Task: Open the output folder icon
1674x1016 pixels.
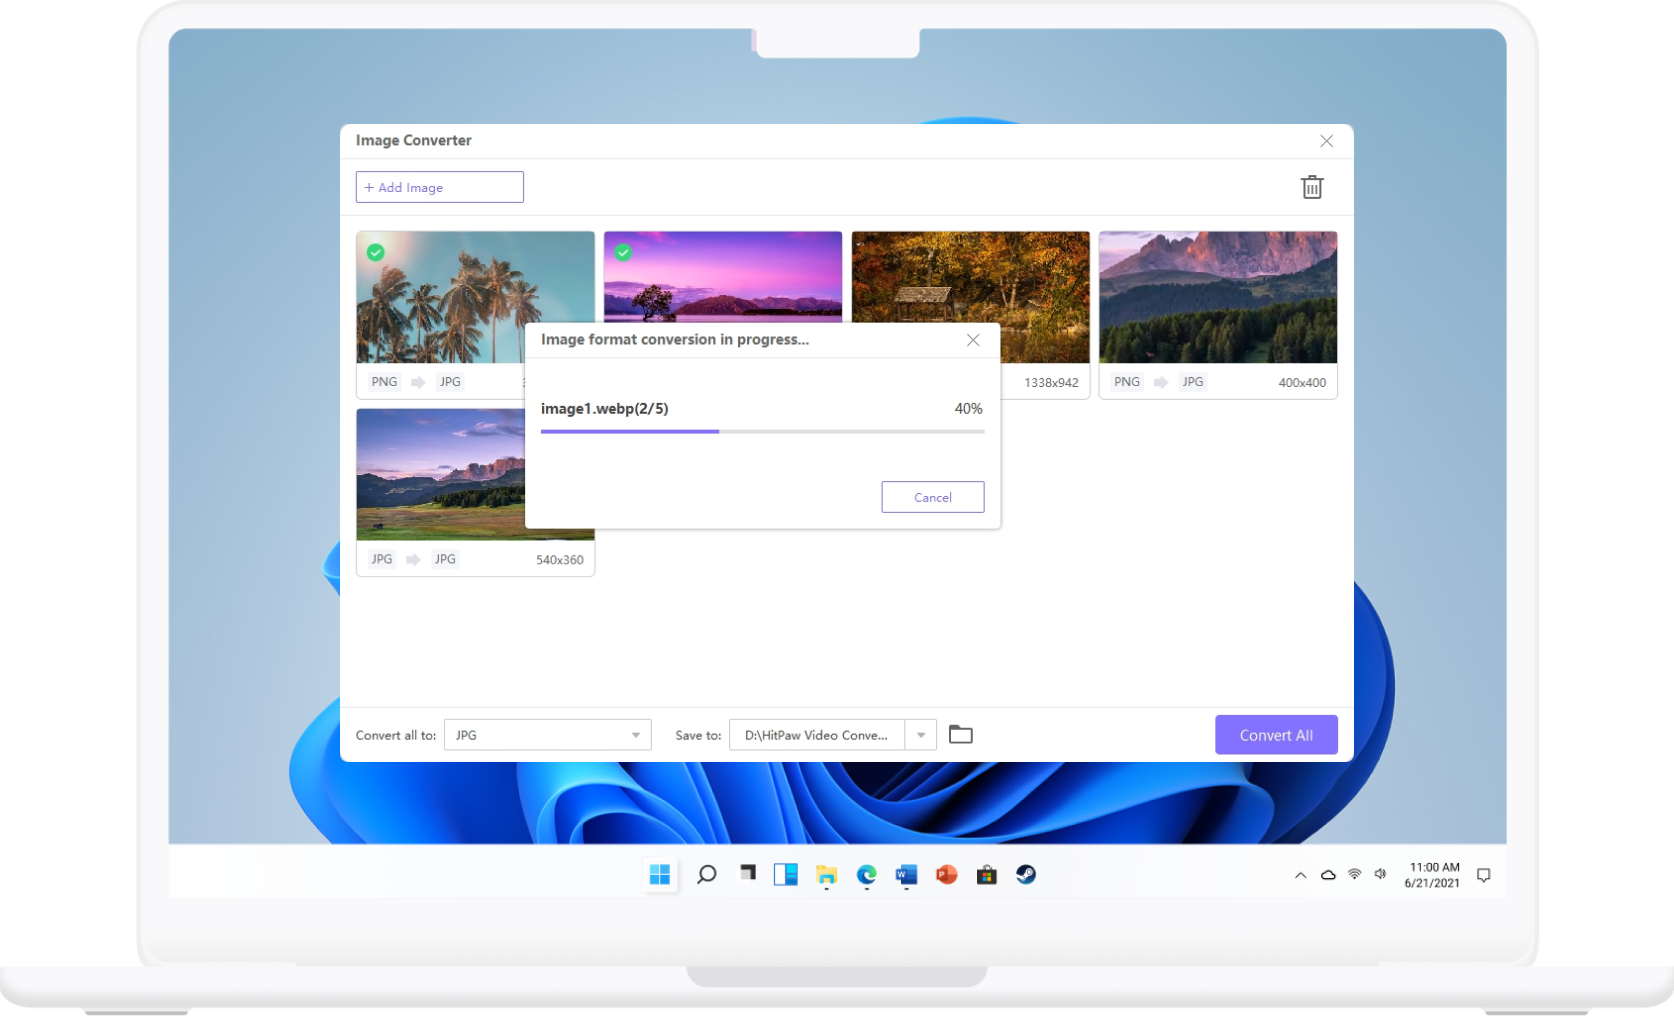Action: click(960, 735)
